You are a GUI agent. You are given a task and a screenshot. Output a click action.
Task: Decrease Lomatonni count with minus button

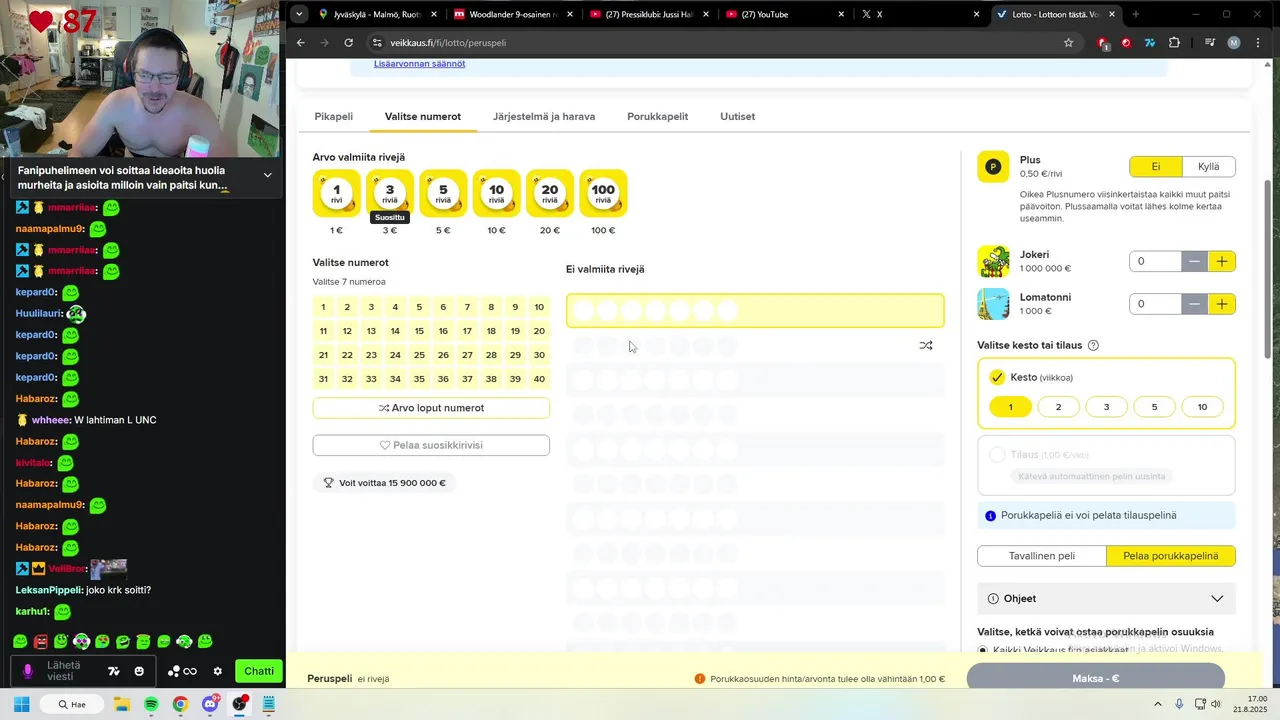point(1195,304)
